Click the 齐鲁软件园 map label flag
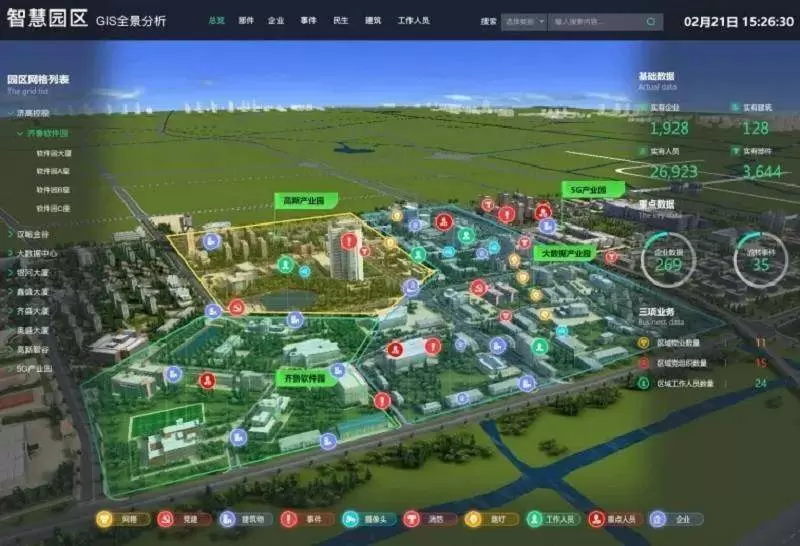800x546 pixels. point(306,379)
